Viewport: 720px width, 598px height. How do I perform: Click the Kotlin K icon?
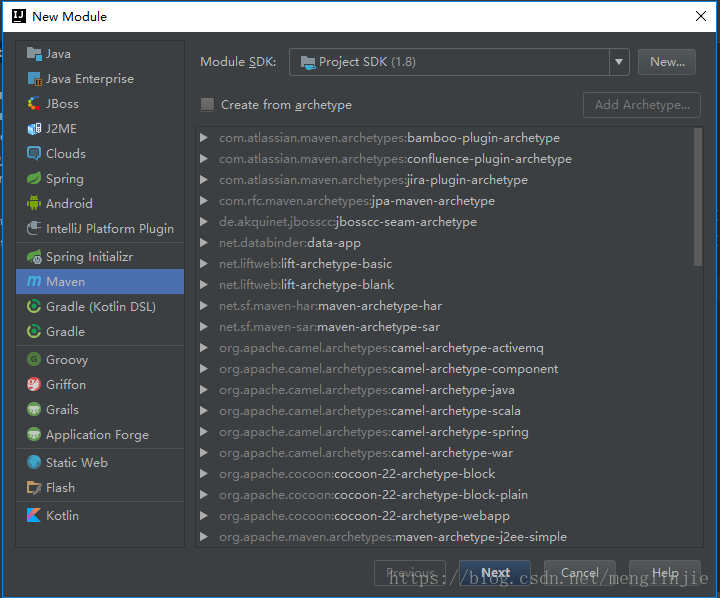point(34,515)
